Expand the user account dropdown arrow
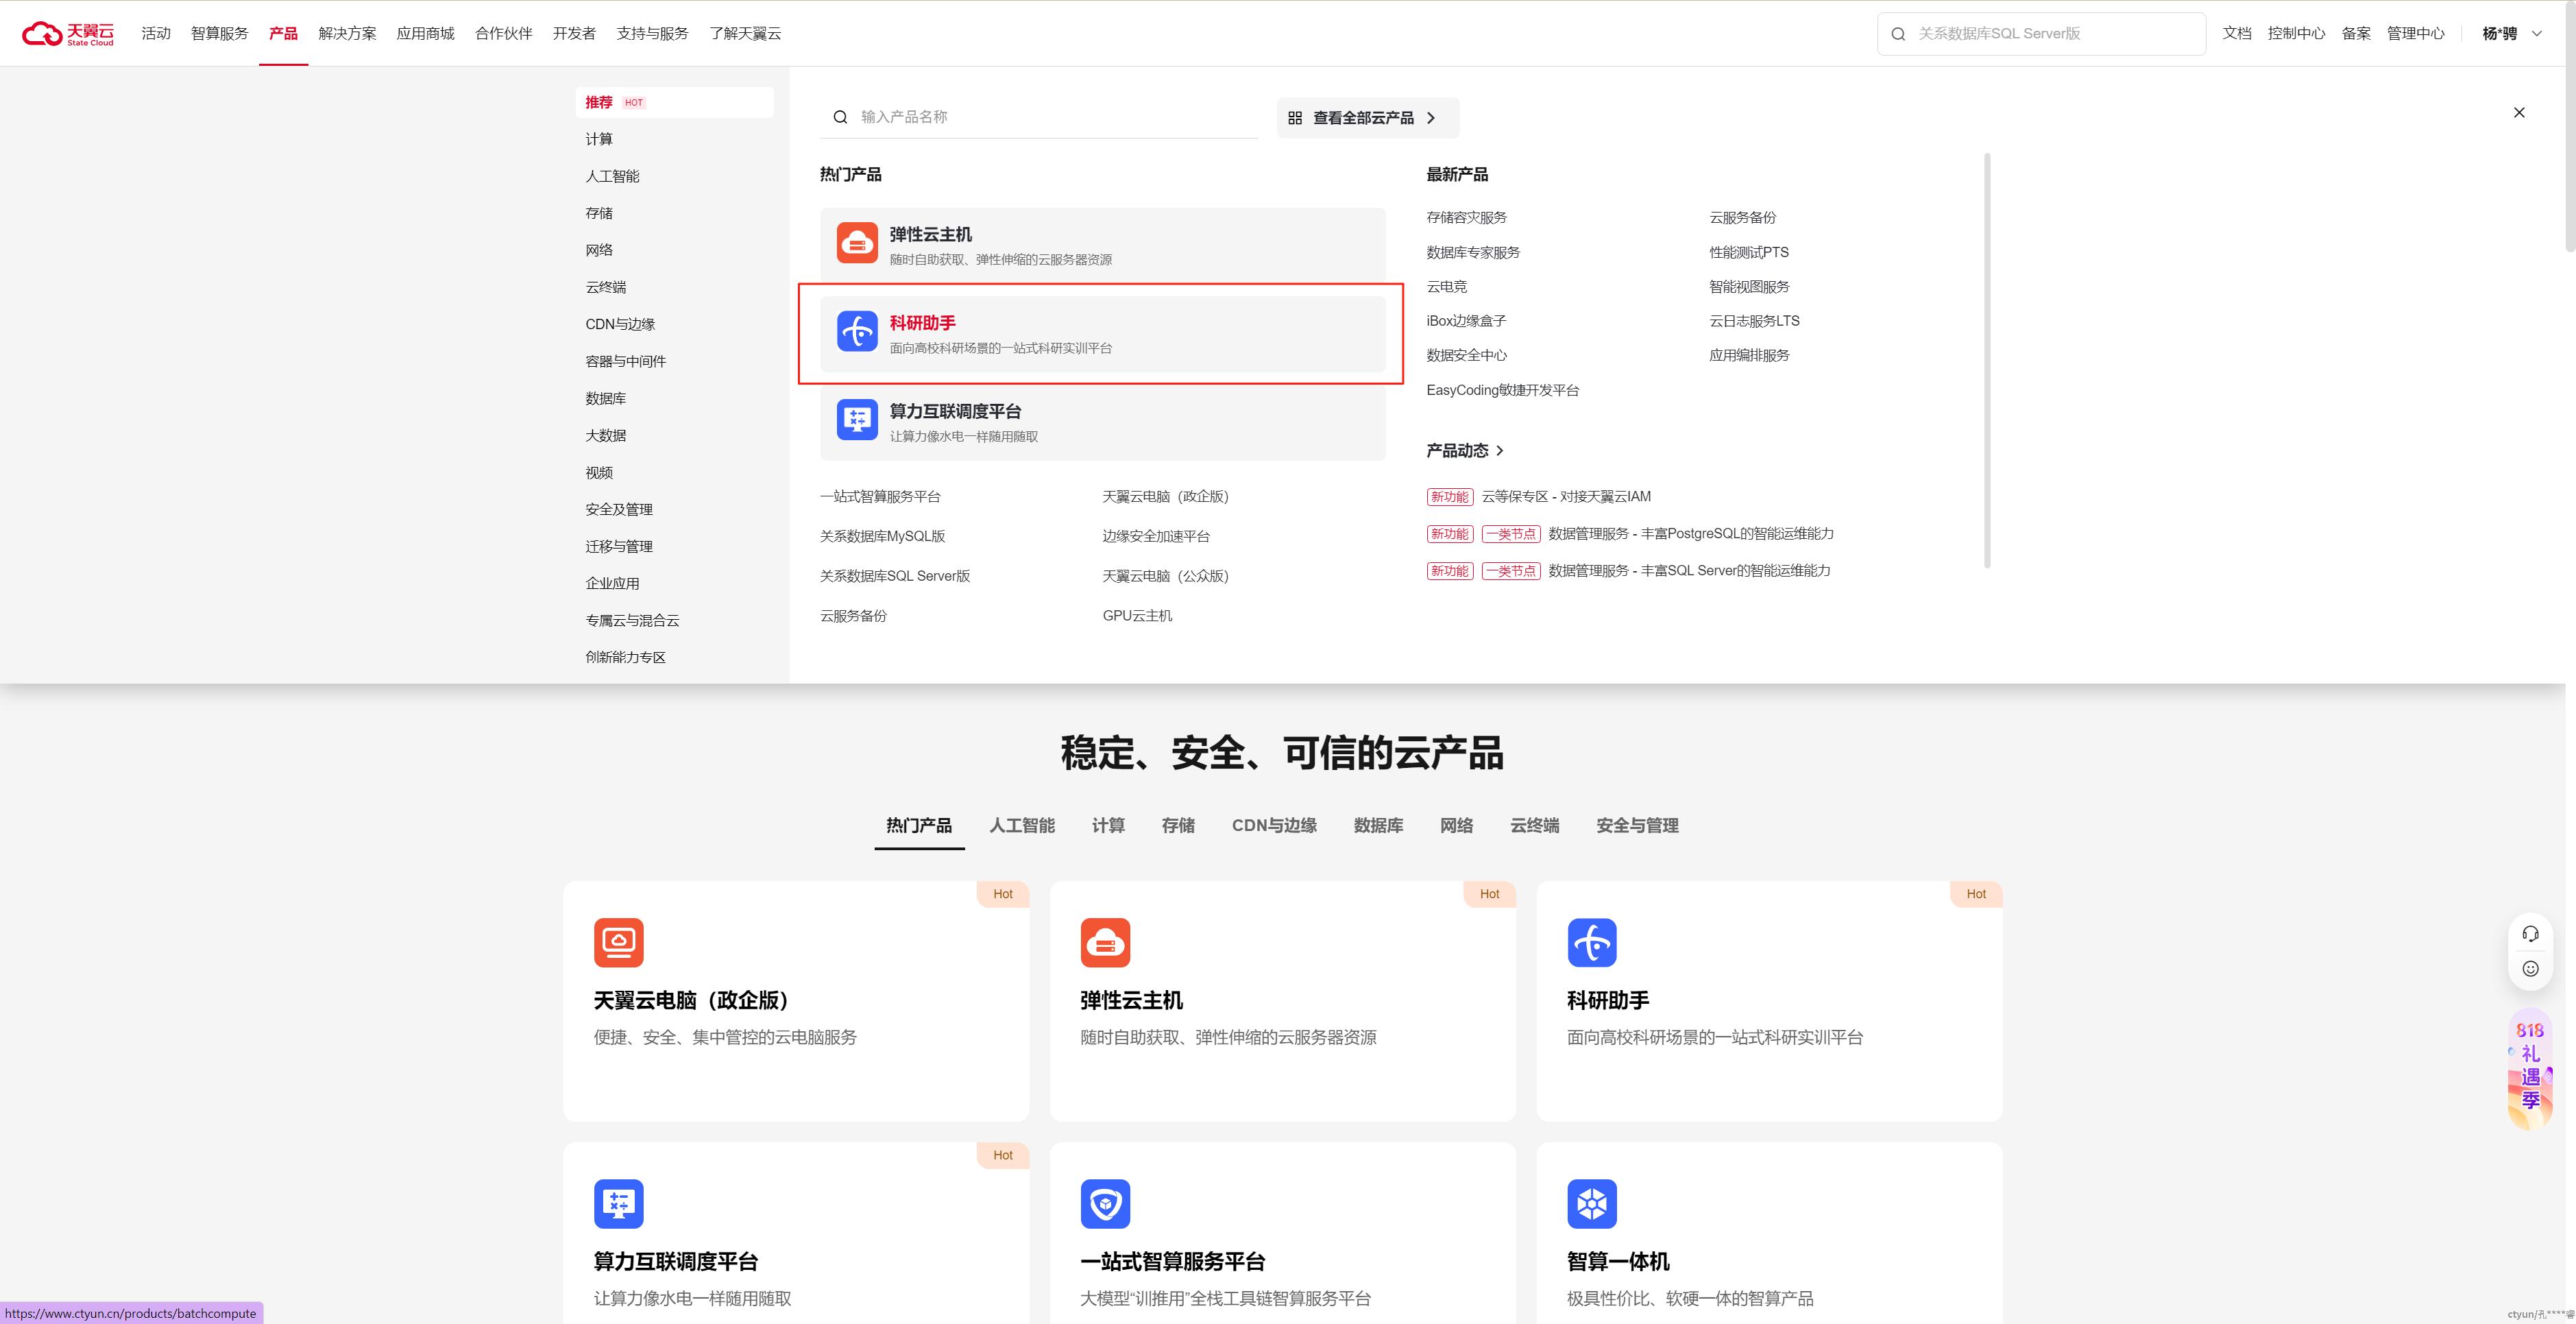The height and width of the screenshot is (1324, 2576). pos(2537,34)
